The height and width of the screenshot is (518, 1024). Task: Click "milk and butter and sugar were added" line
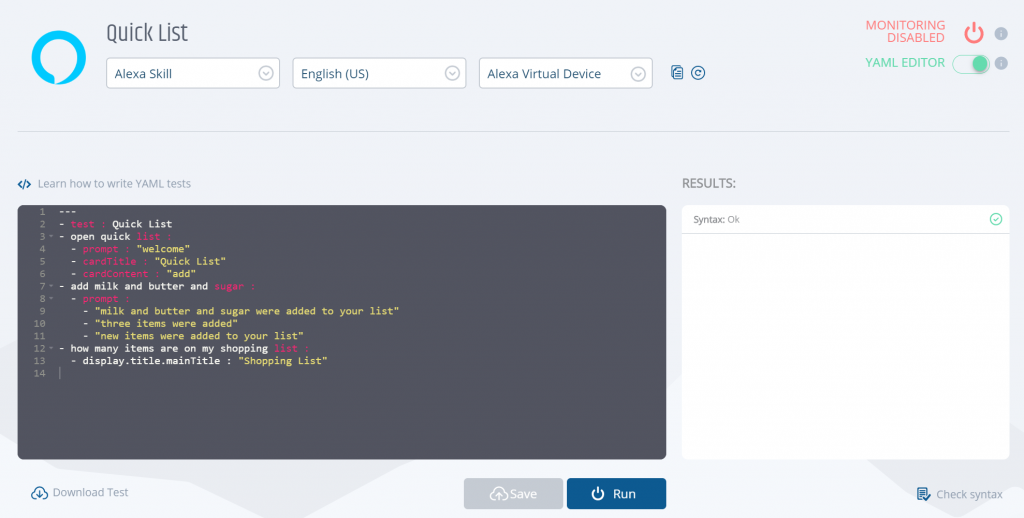point(247,311)
